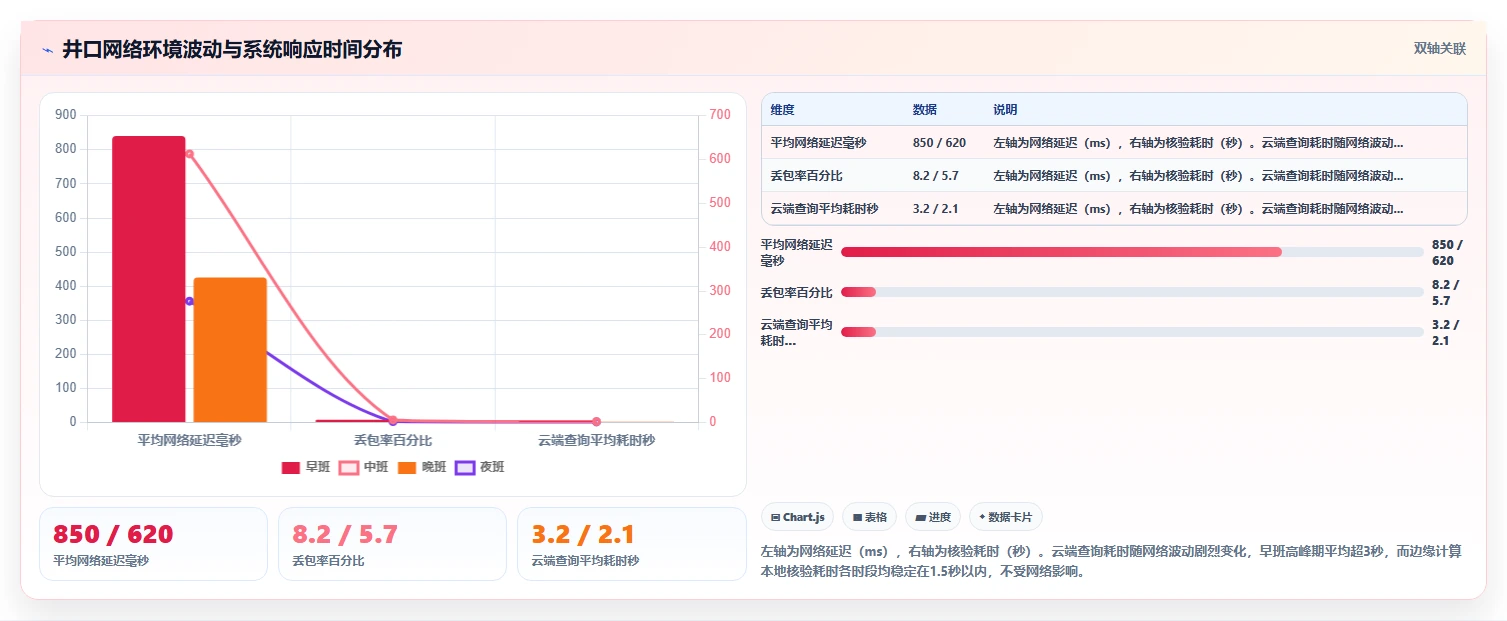Click the lightning icon beside the panel title
This screenshot has width=1507, height=621.
(47, 50)
